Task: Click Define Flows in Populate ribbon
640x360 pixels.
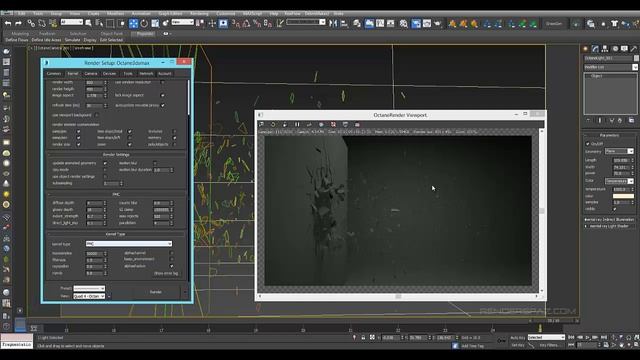Action: (x=17, y=40)
